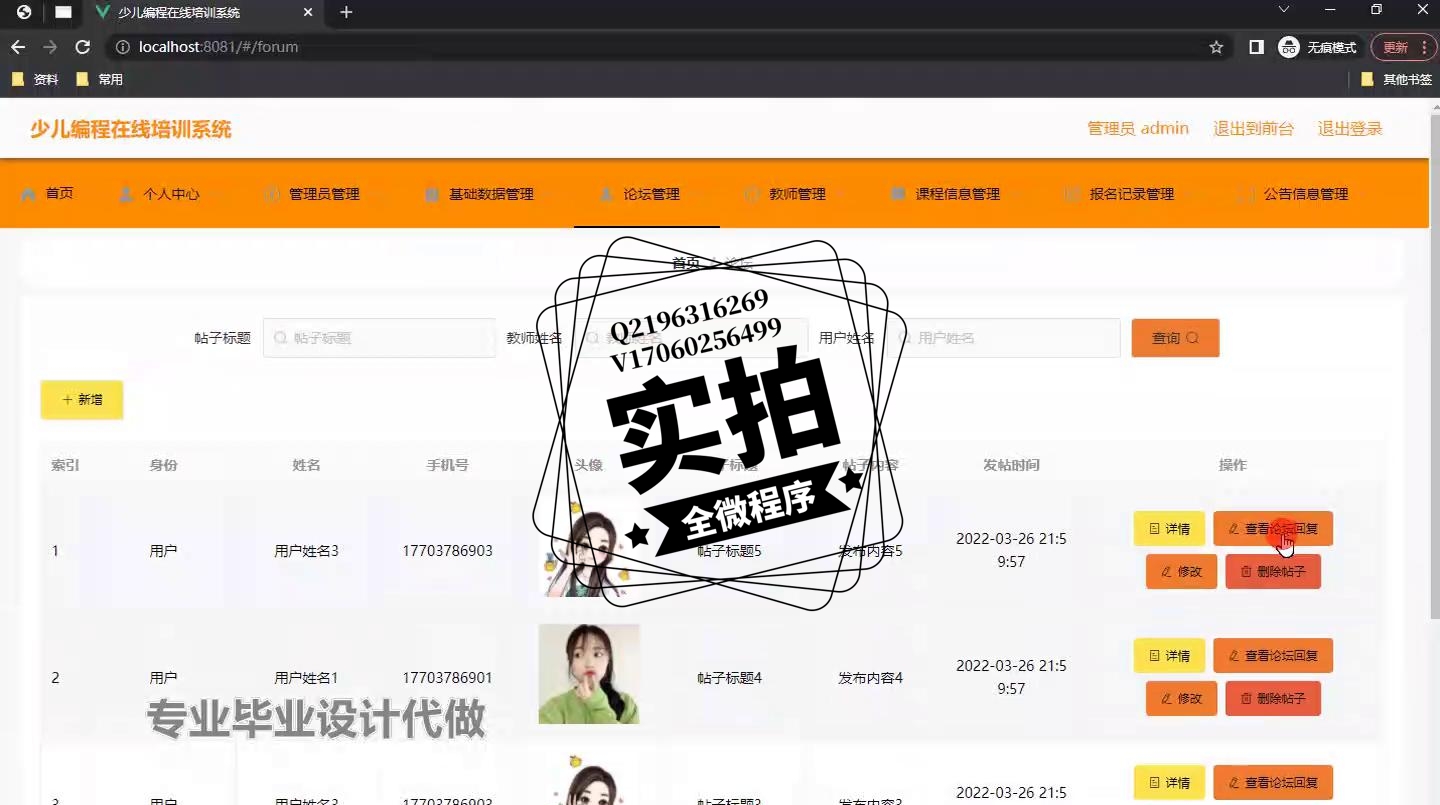
Task: Click the 少儿编程在线培训系统 title
Action: pos(131,129)
